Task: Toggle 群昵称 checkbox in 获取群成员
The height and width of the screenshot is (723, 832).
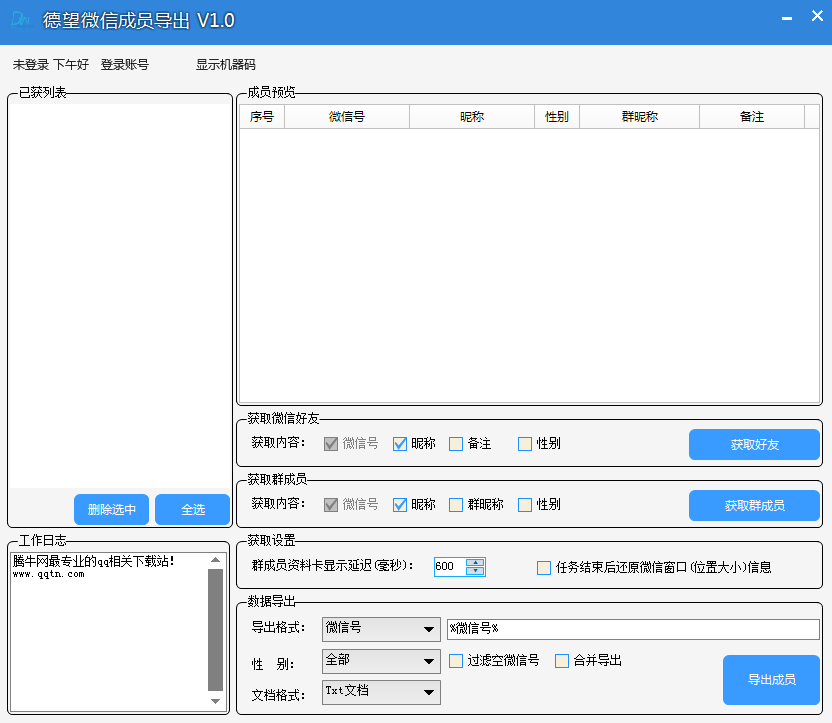Action: click(x=456, y=505)
